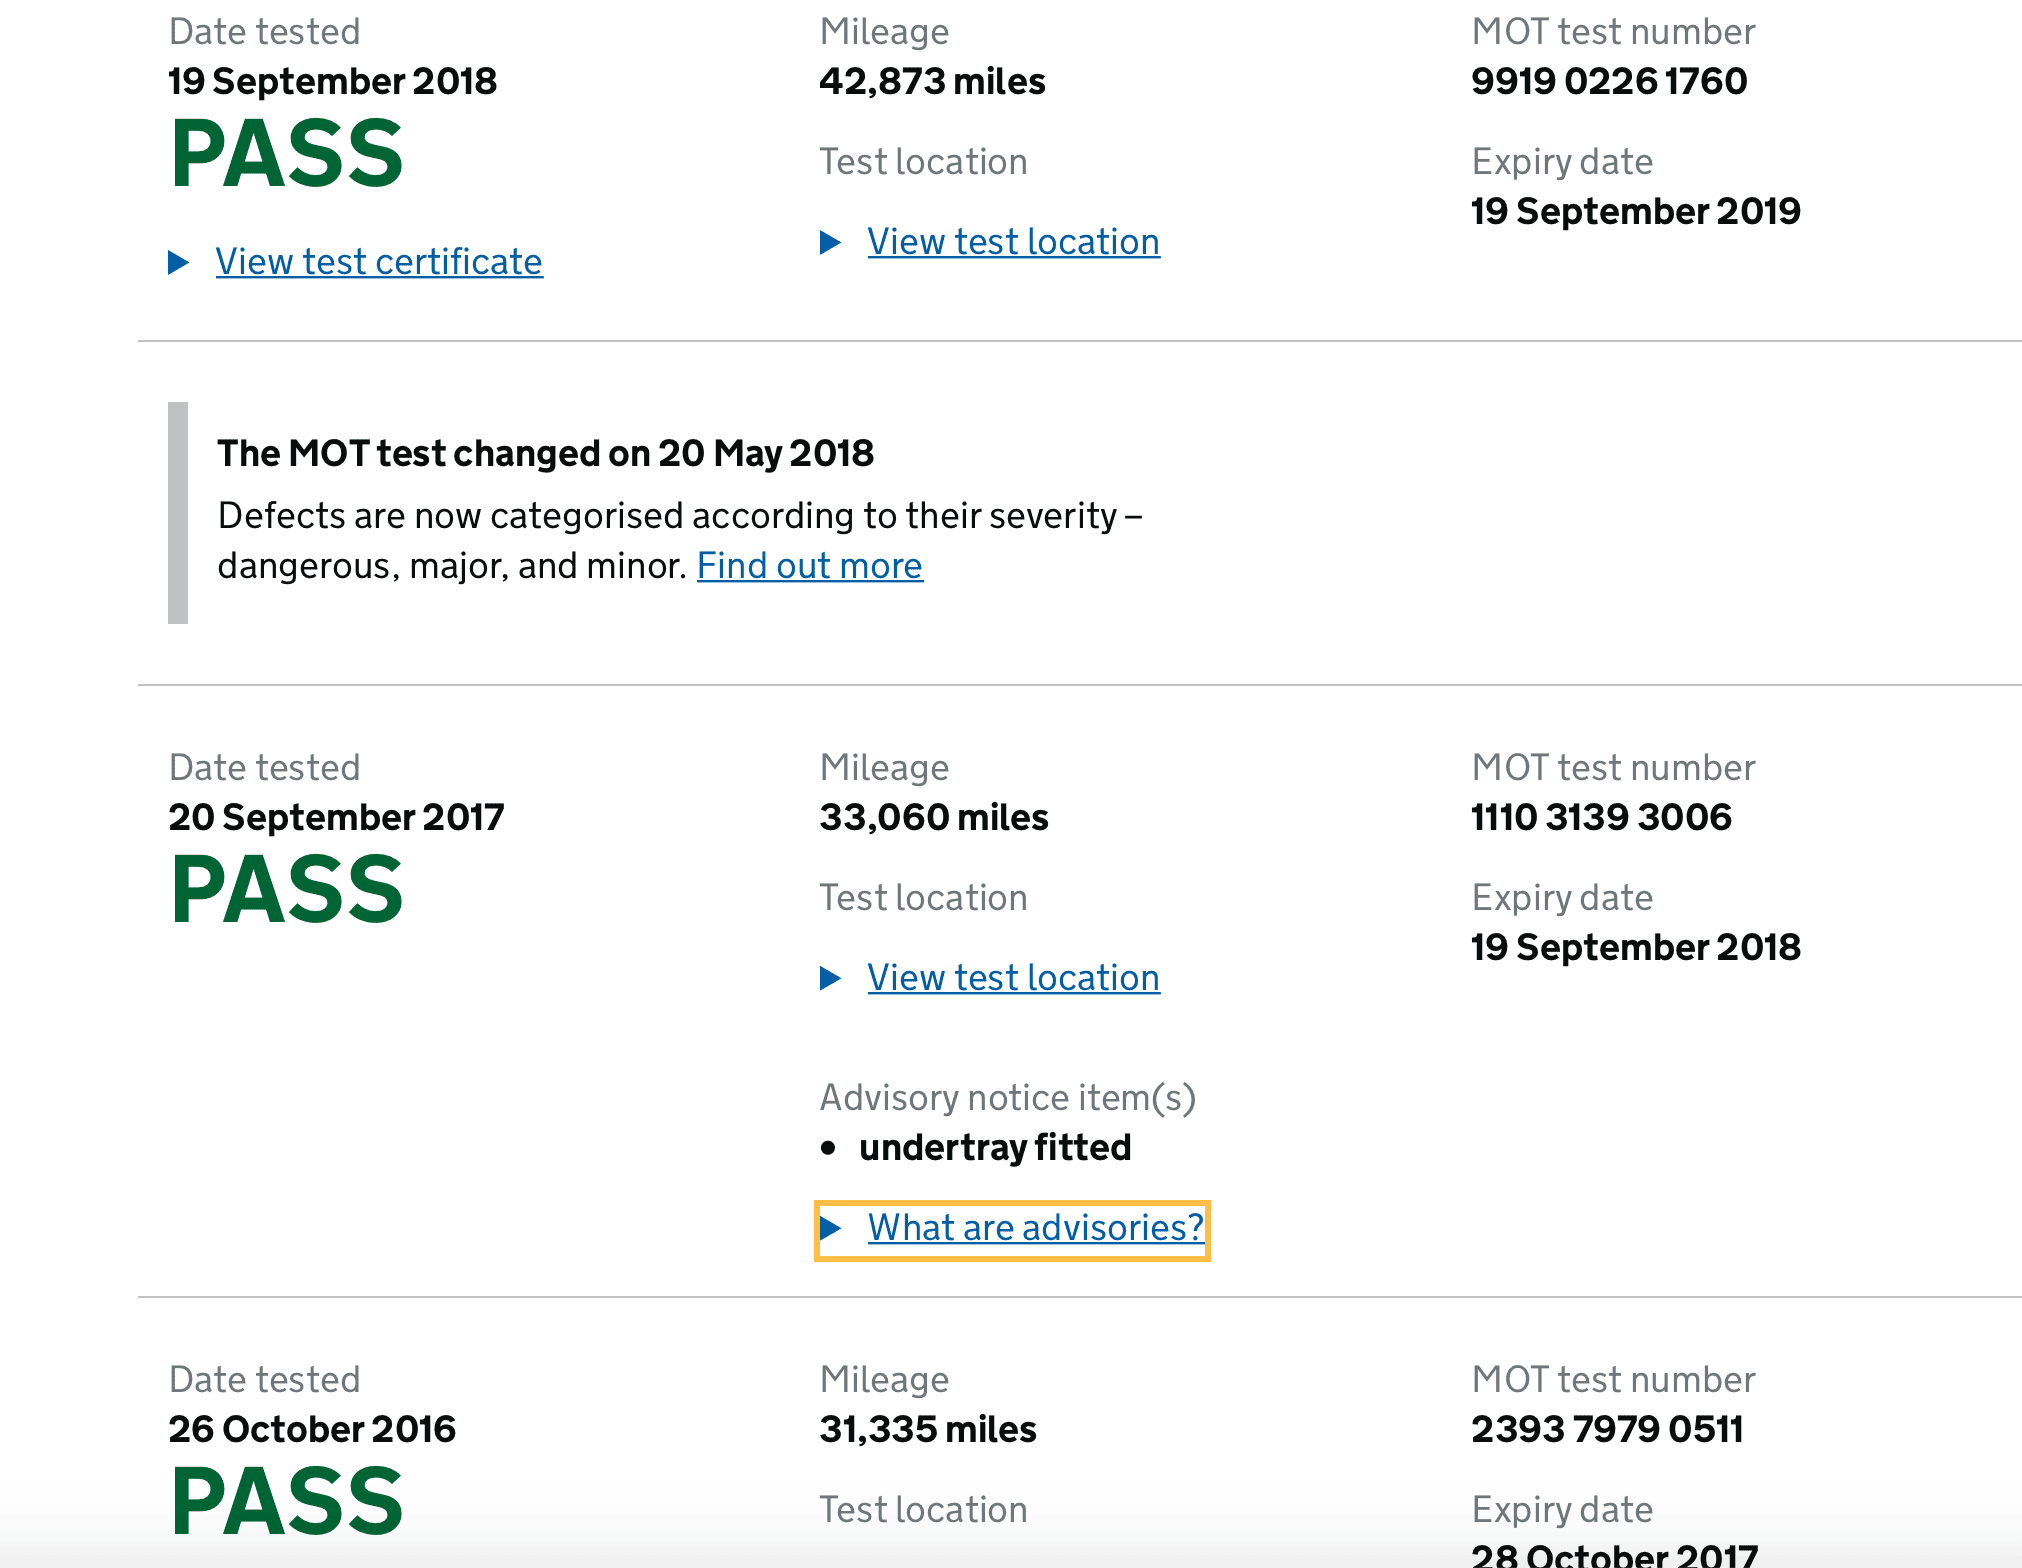Click the 42,873 miles mileage value
The width and height of the screenshot is (2022, 1568).
[x=932, y=81]
